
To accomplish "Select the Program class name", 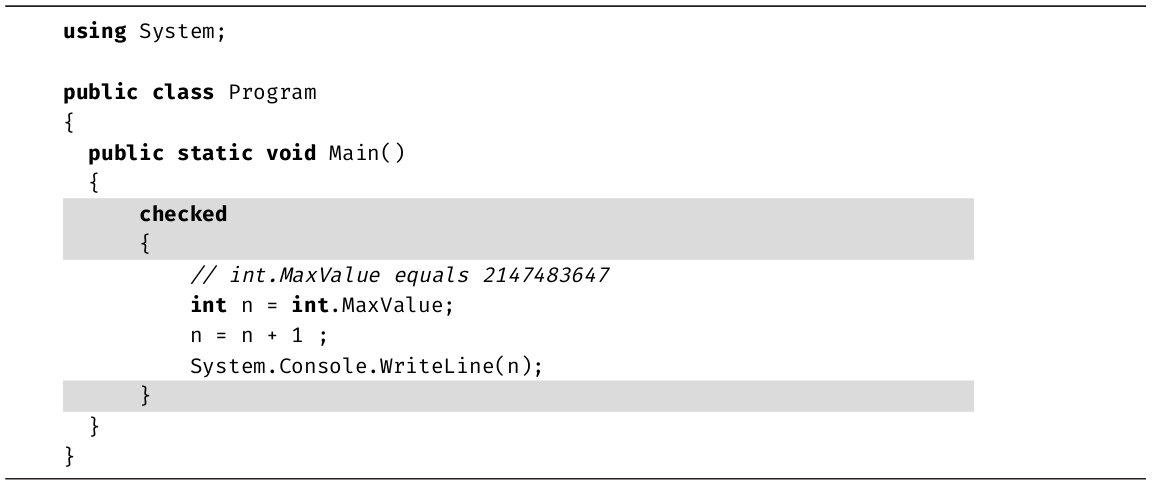I will tap(272, 93).
